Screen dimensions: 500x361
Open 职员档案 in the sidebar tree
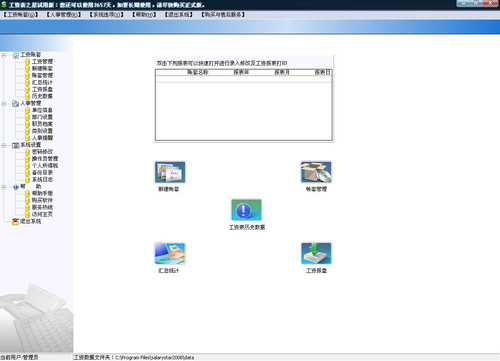pos(42,124)
